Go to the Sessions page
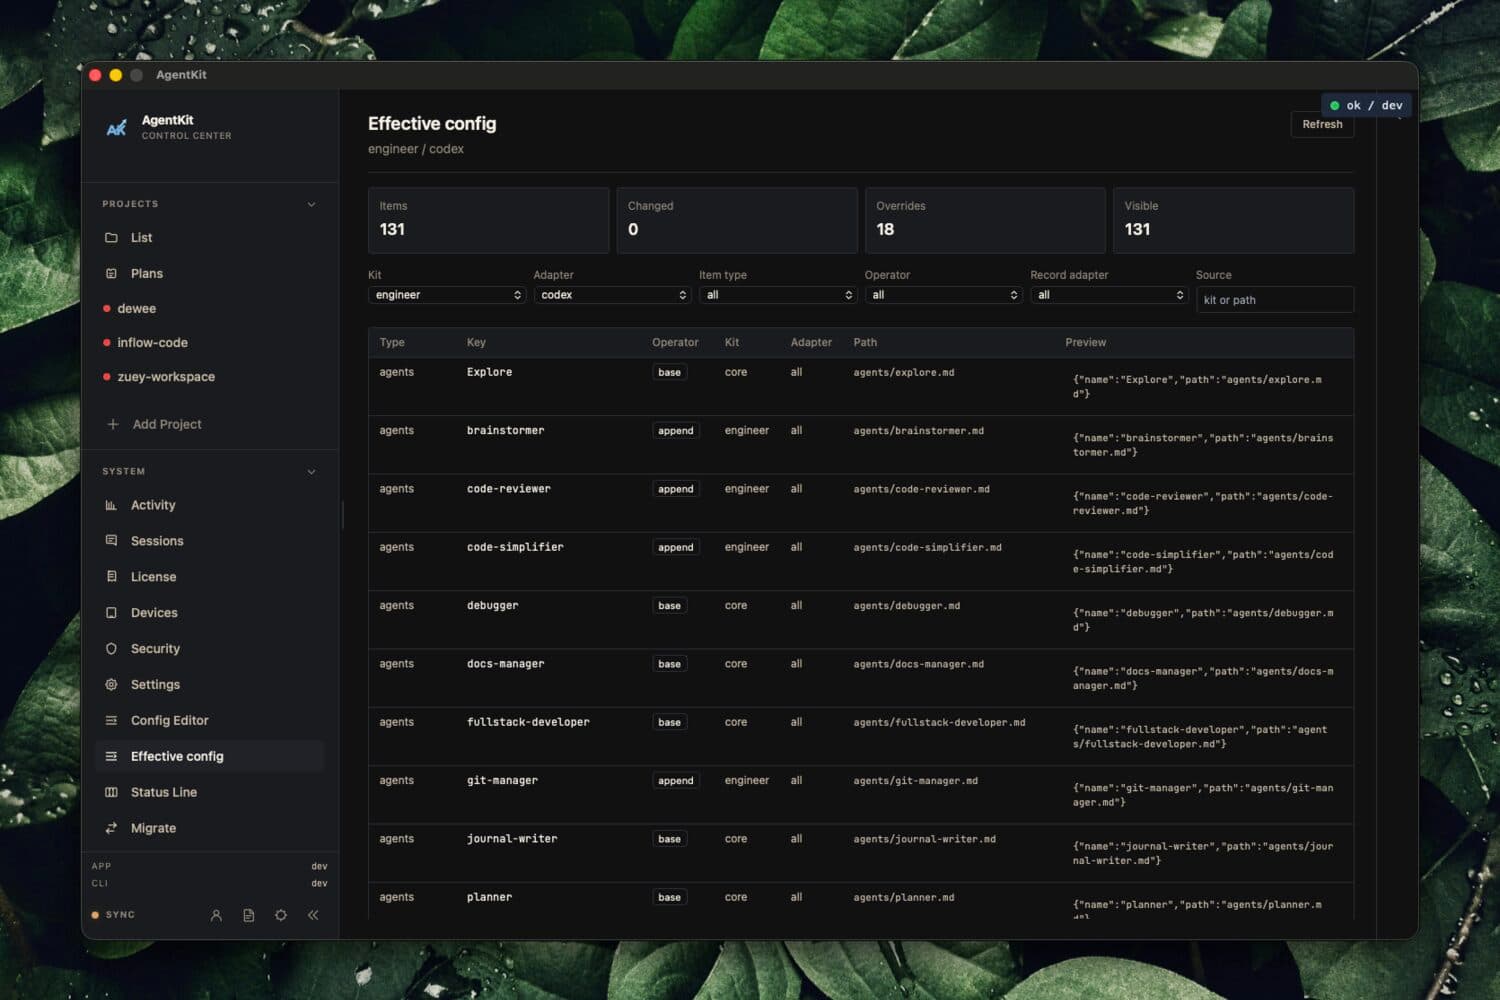 click(x=157, y=541)
